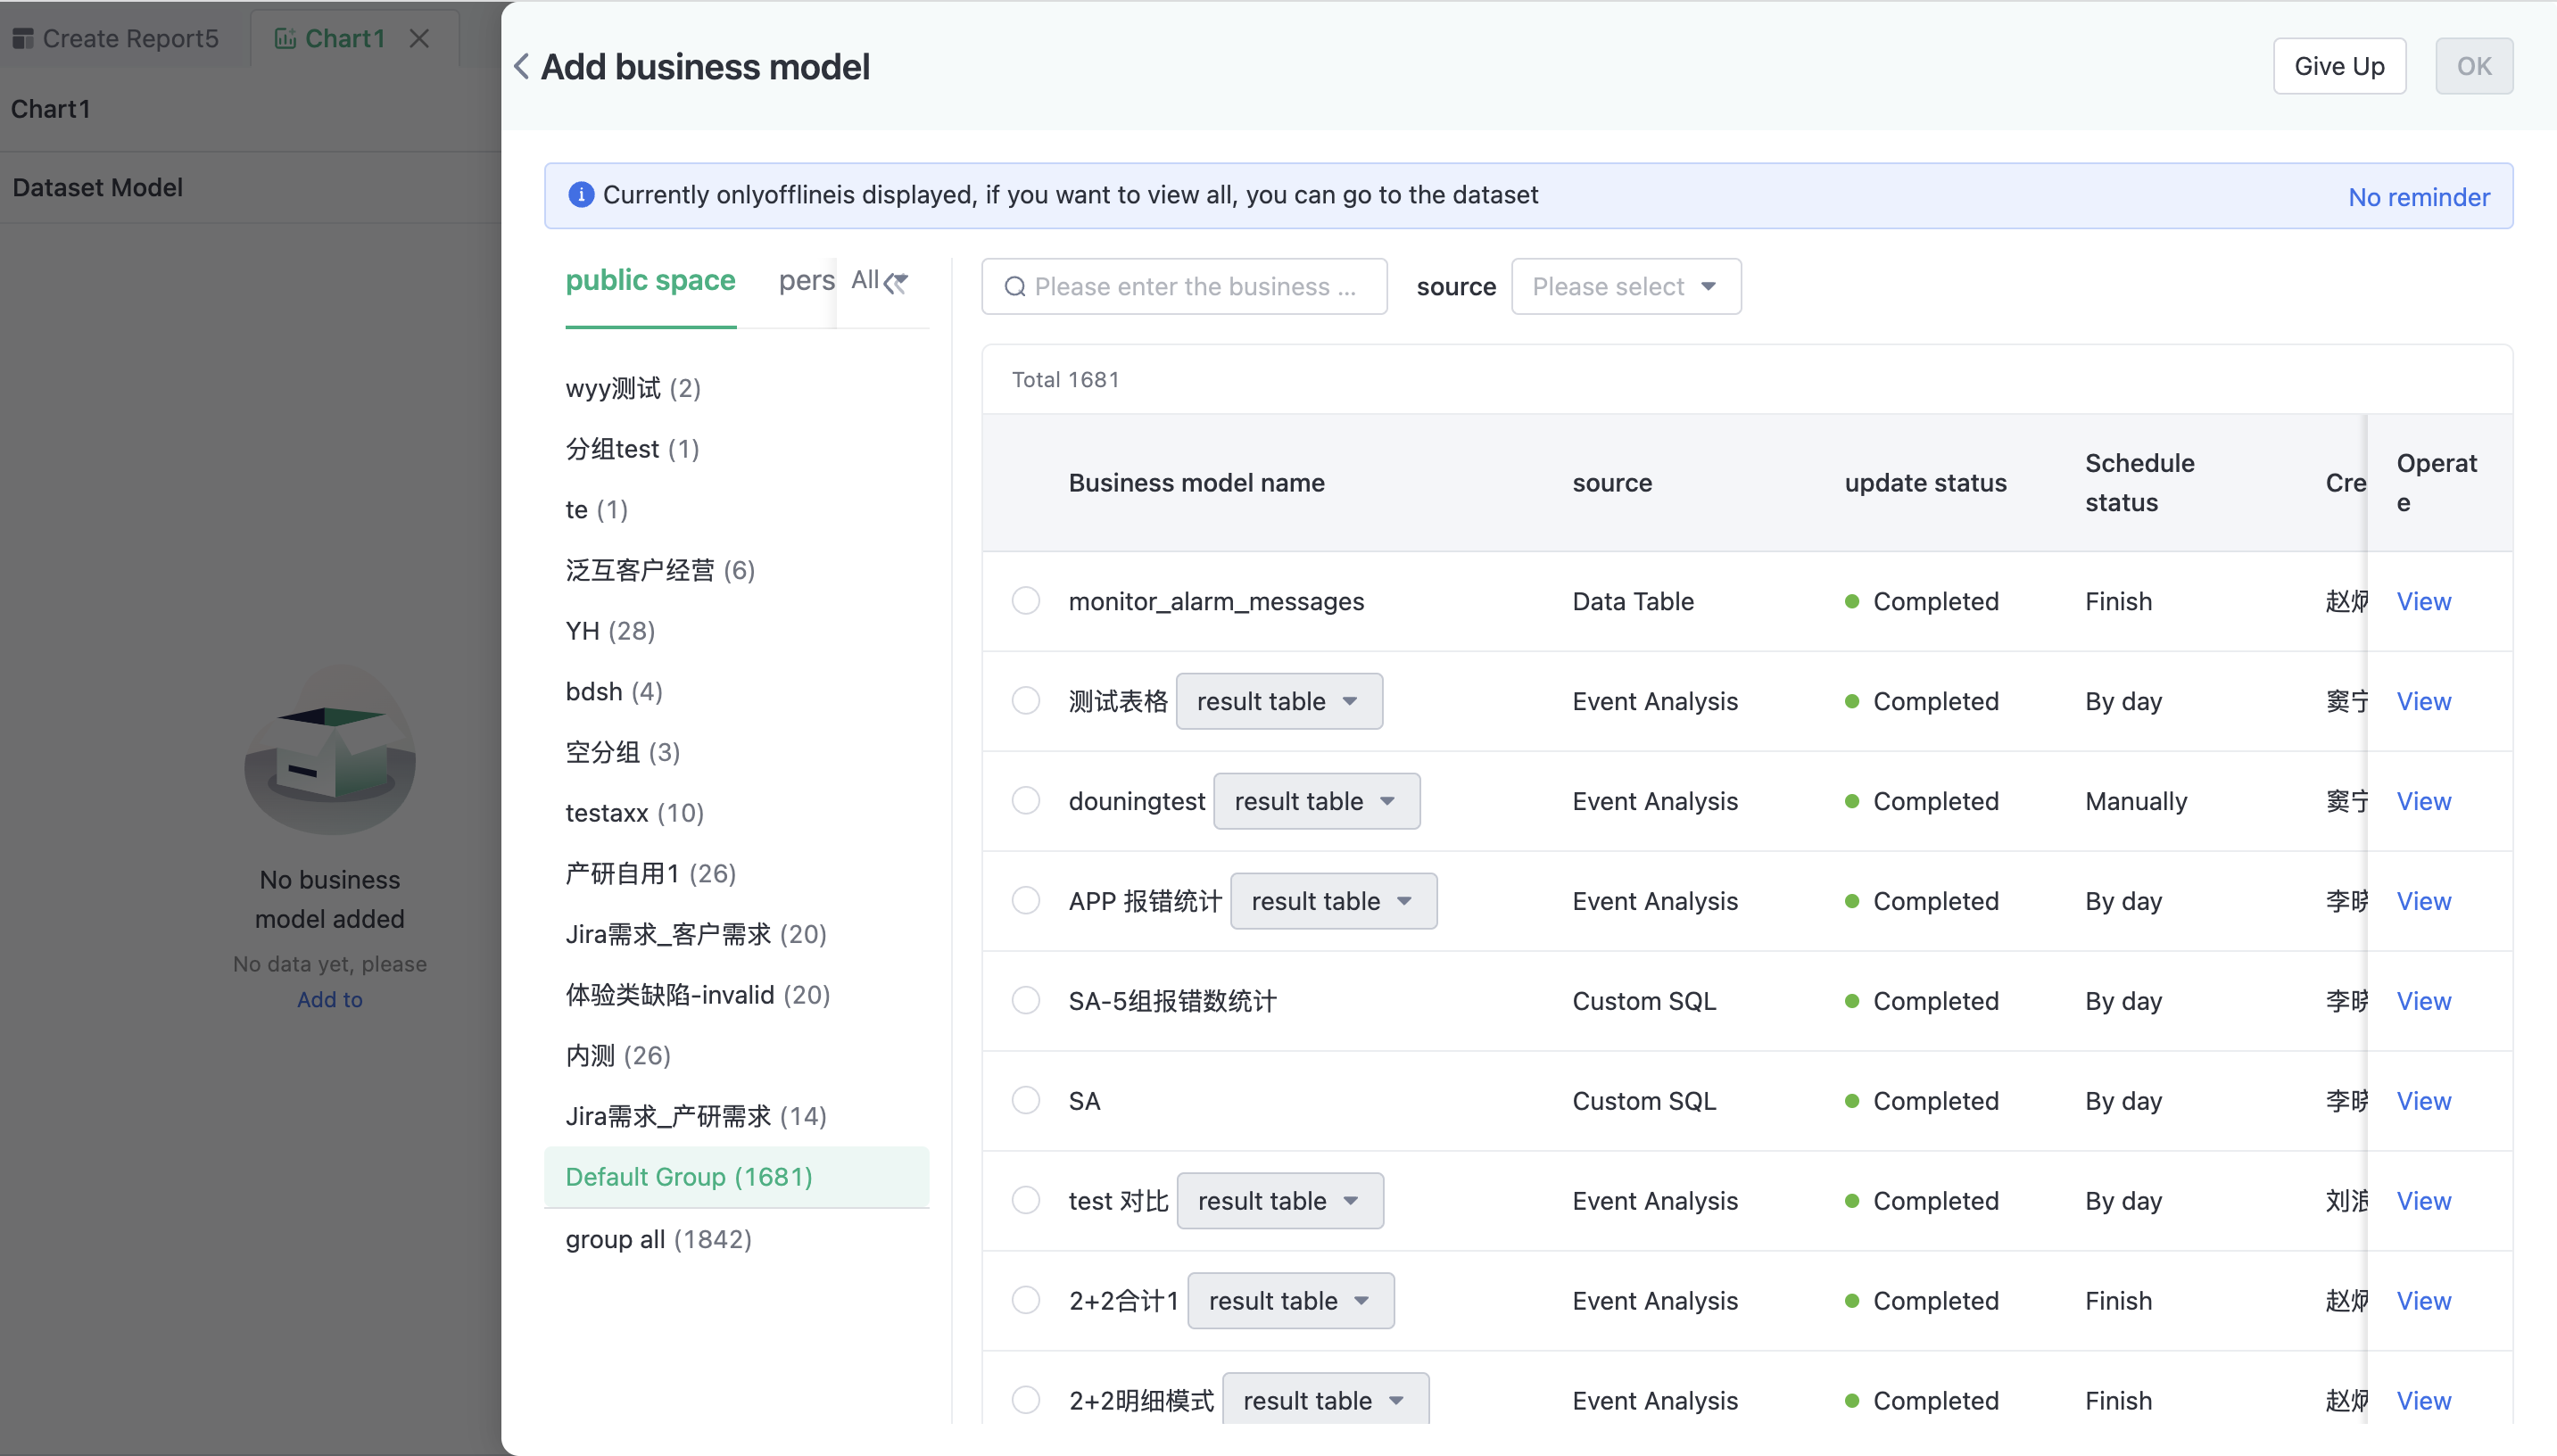This screenshot has height=1456, width=2557.
Task: Open the result table dropdown for 2+2合计1
Action: [x=1290, y=1300]
